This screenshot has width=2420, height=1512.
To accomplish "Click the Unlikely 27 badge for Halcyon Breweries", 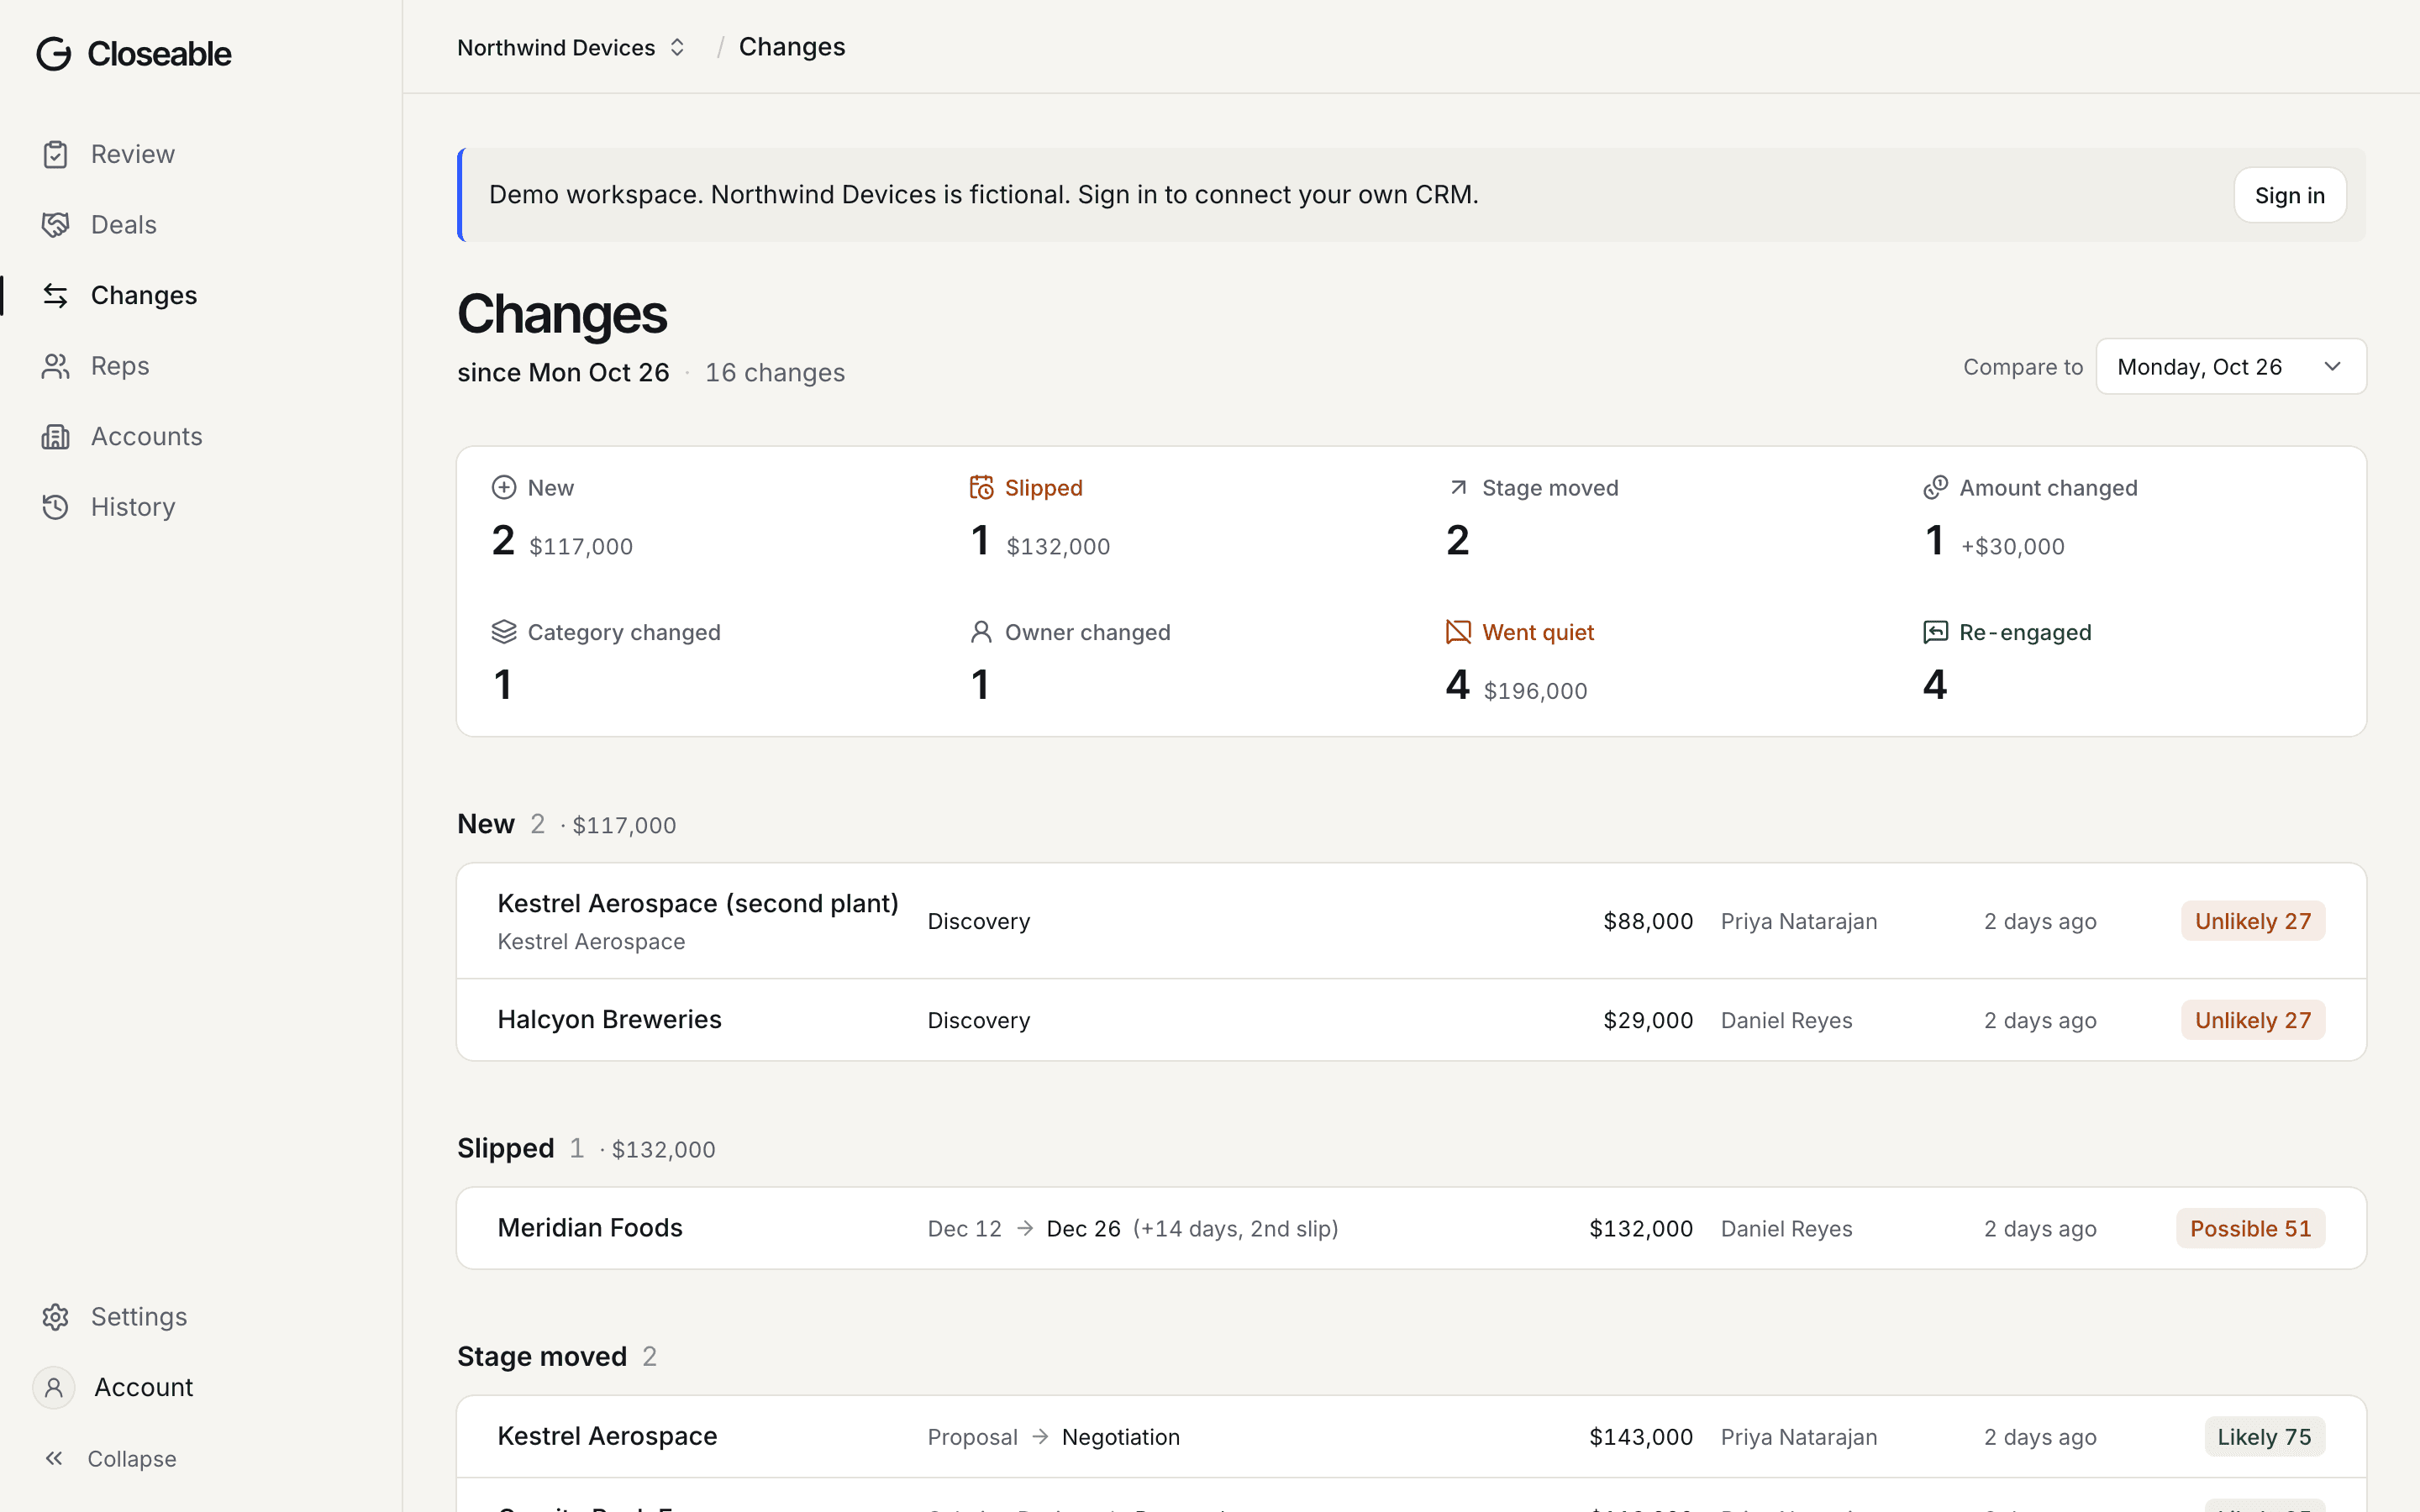I will (x=2252, y=1020).
